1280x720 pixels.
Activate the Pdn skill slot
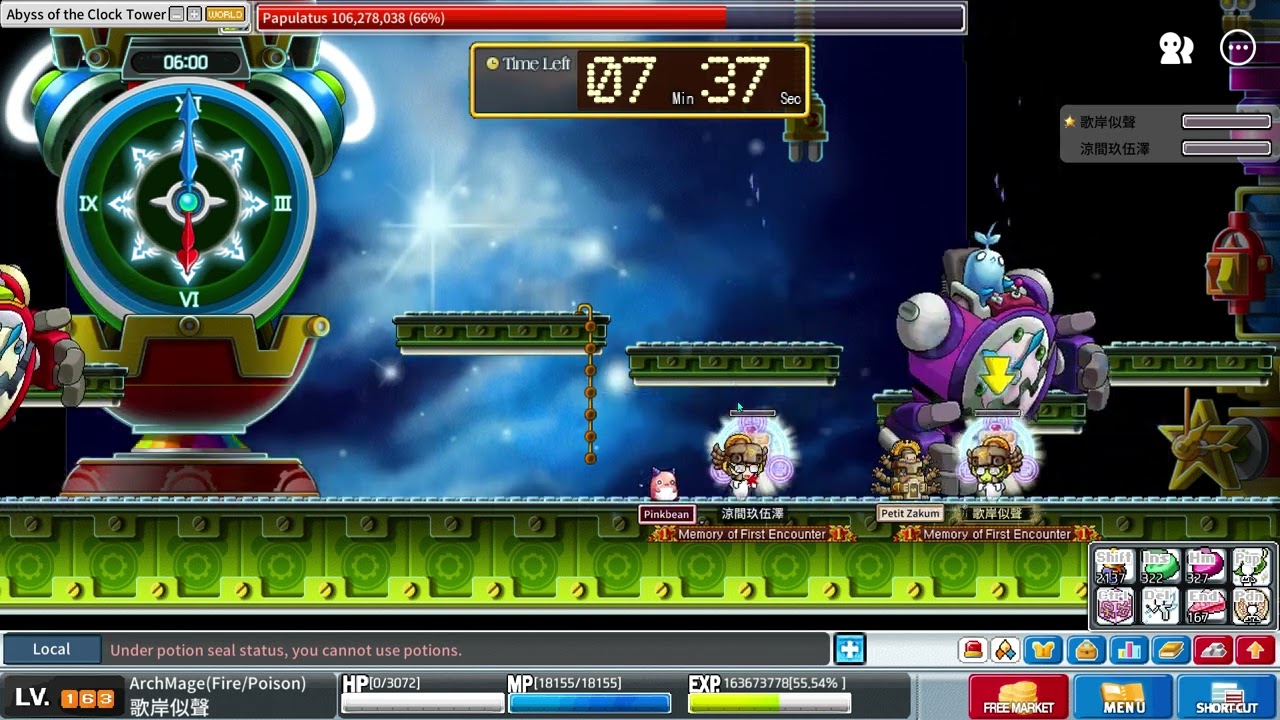(x=1250, y=606)
